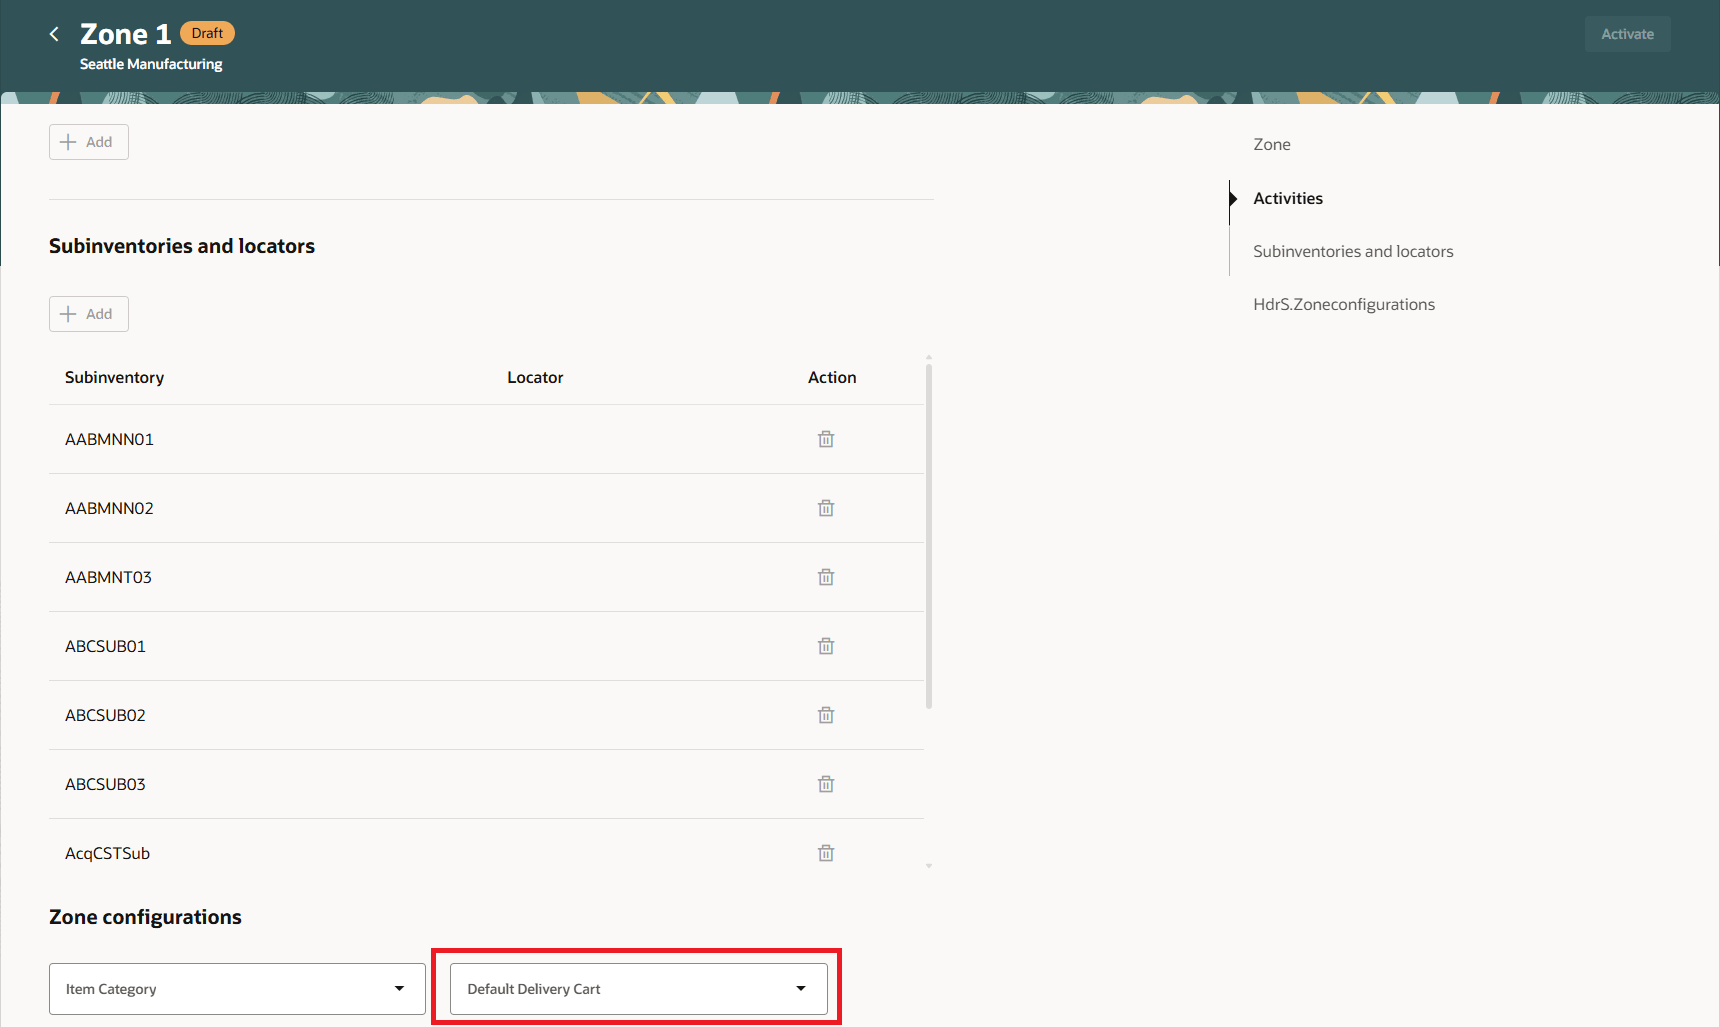Open the Item Category dropdown
The image size is (1720, 1027).
[x=237, y=989]
